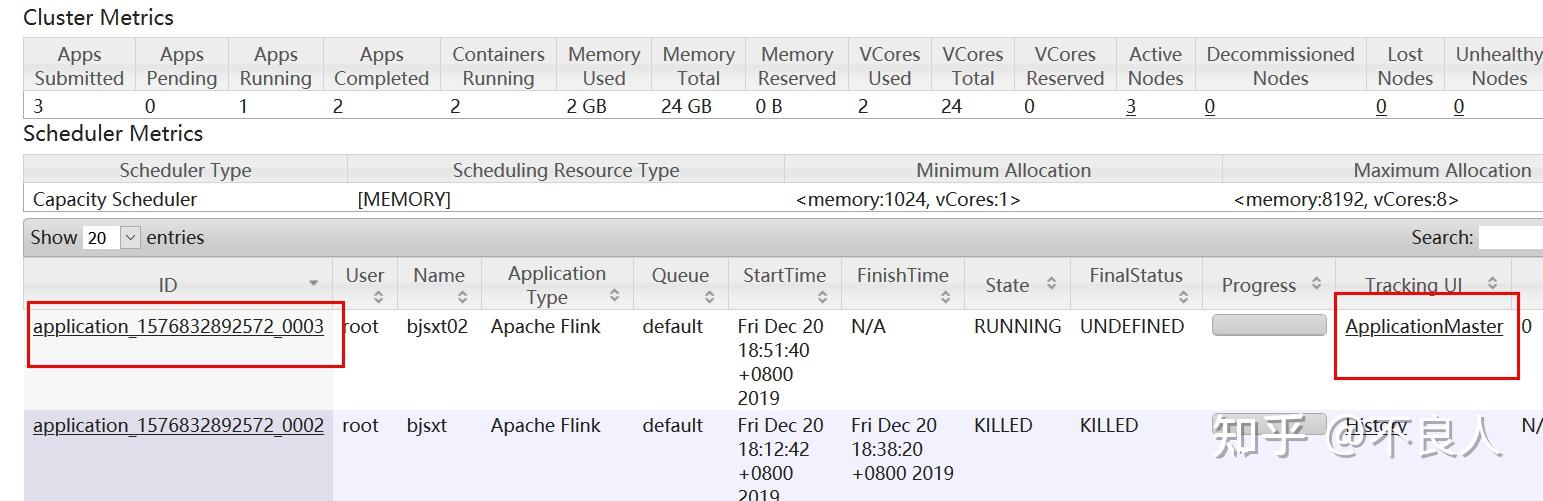Toggle Application Type sort arrows

click(614, 296)
